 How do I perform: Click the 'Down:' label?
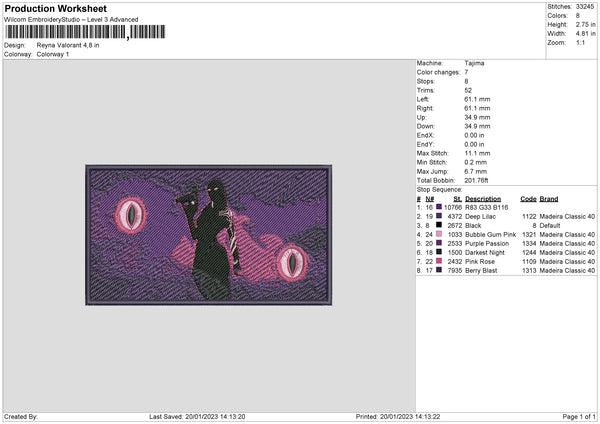point(426,126)
